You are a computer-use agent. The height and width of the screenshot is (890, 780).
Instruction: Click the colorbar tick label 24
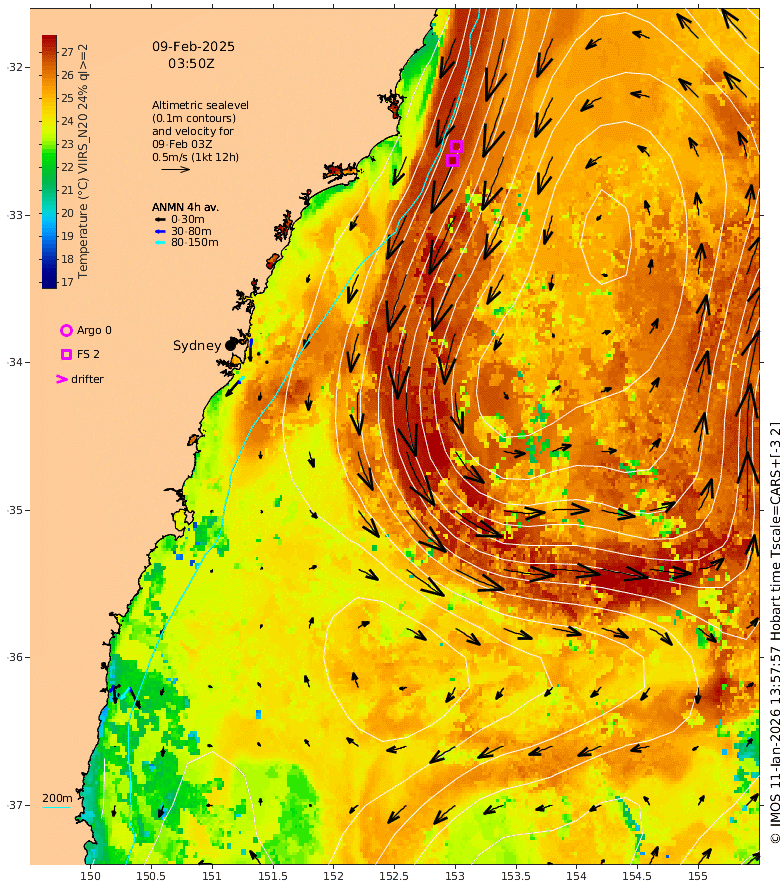coord(68,121)
